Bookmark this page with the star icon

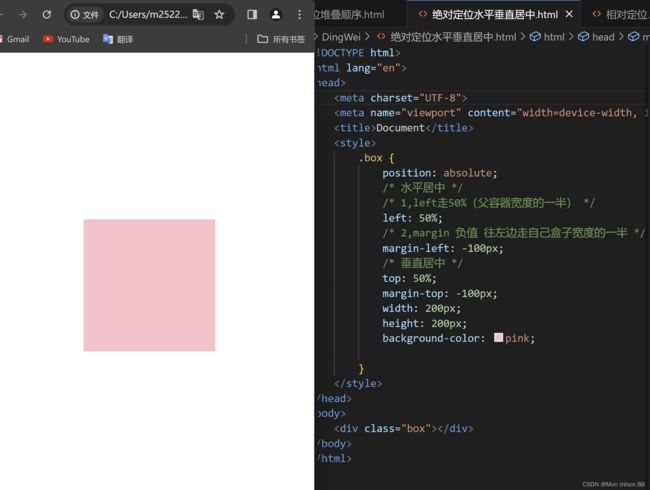point(219,15)
